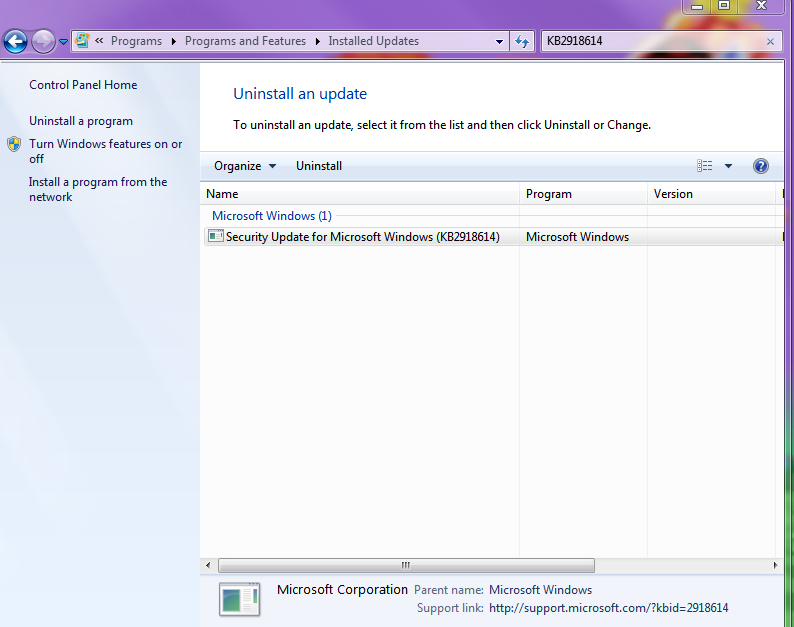Expand the arrow after Programs and Features
This screenshot has width=794, height=627.
point(317,41)
